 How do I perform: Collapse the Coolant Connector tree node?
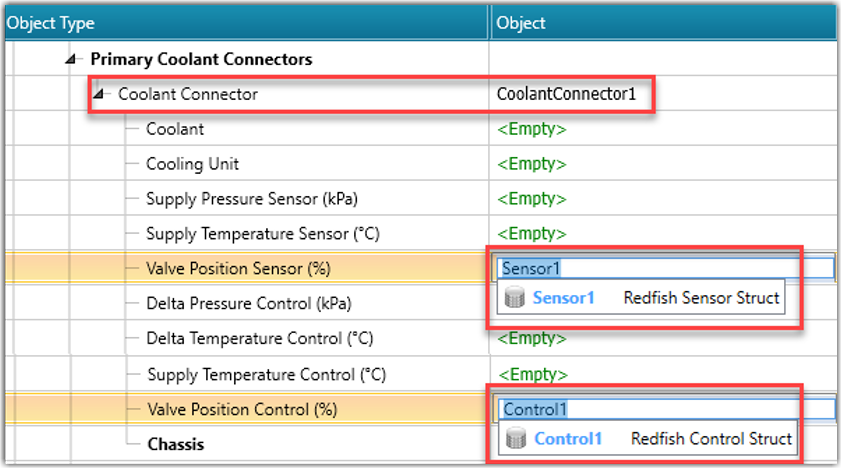(x=99, y=95)
